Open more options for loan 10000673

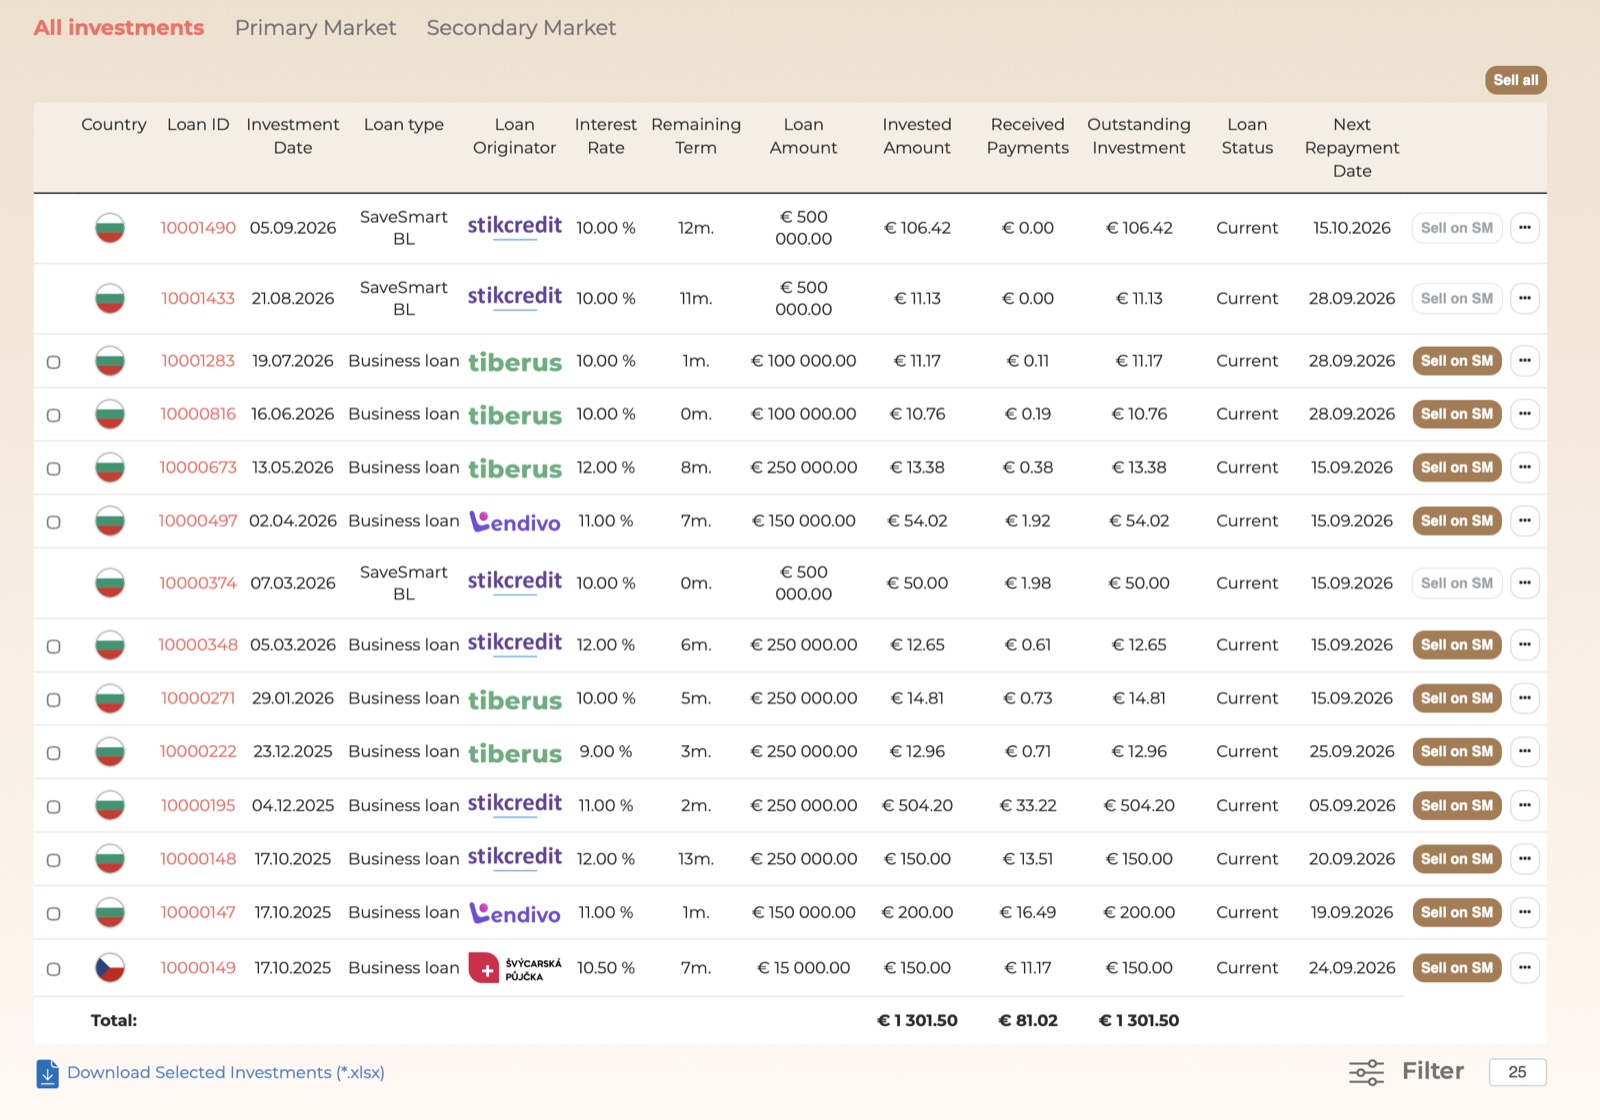(1524, 467)
